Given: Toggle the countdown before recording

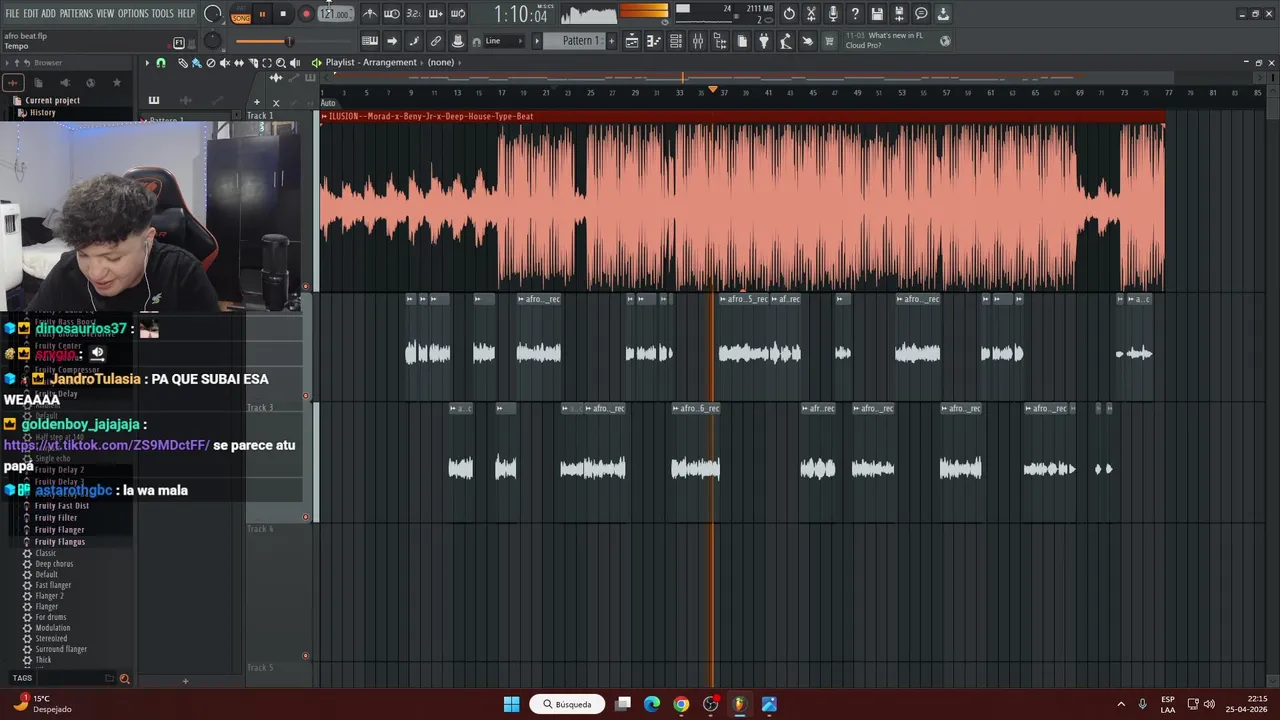Looking at the screenshot, I should (413, 14).
